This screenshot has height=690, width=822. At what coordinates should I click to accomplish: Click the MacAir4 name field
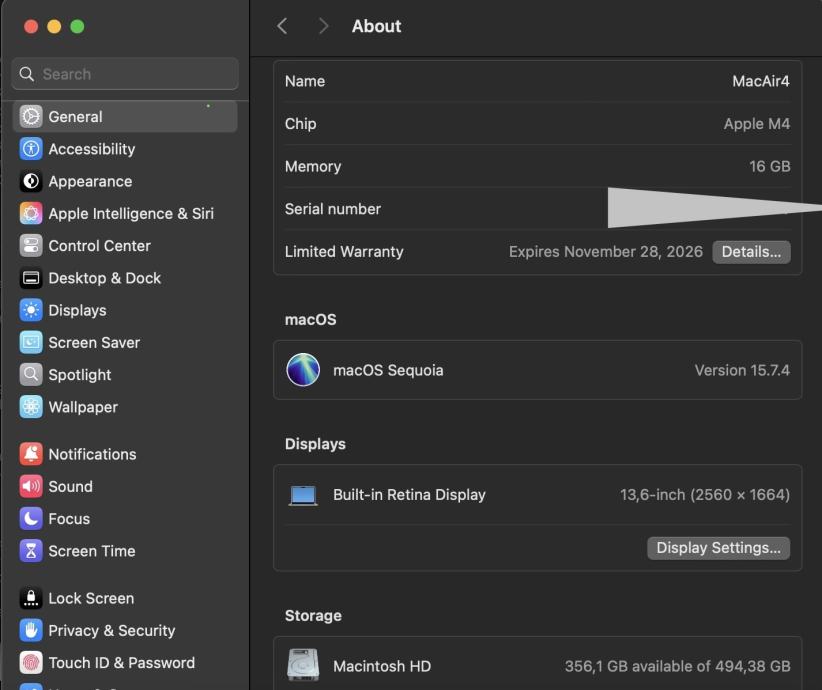pyautogui.click(x=760, y=81)
